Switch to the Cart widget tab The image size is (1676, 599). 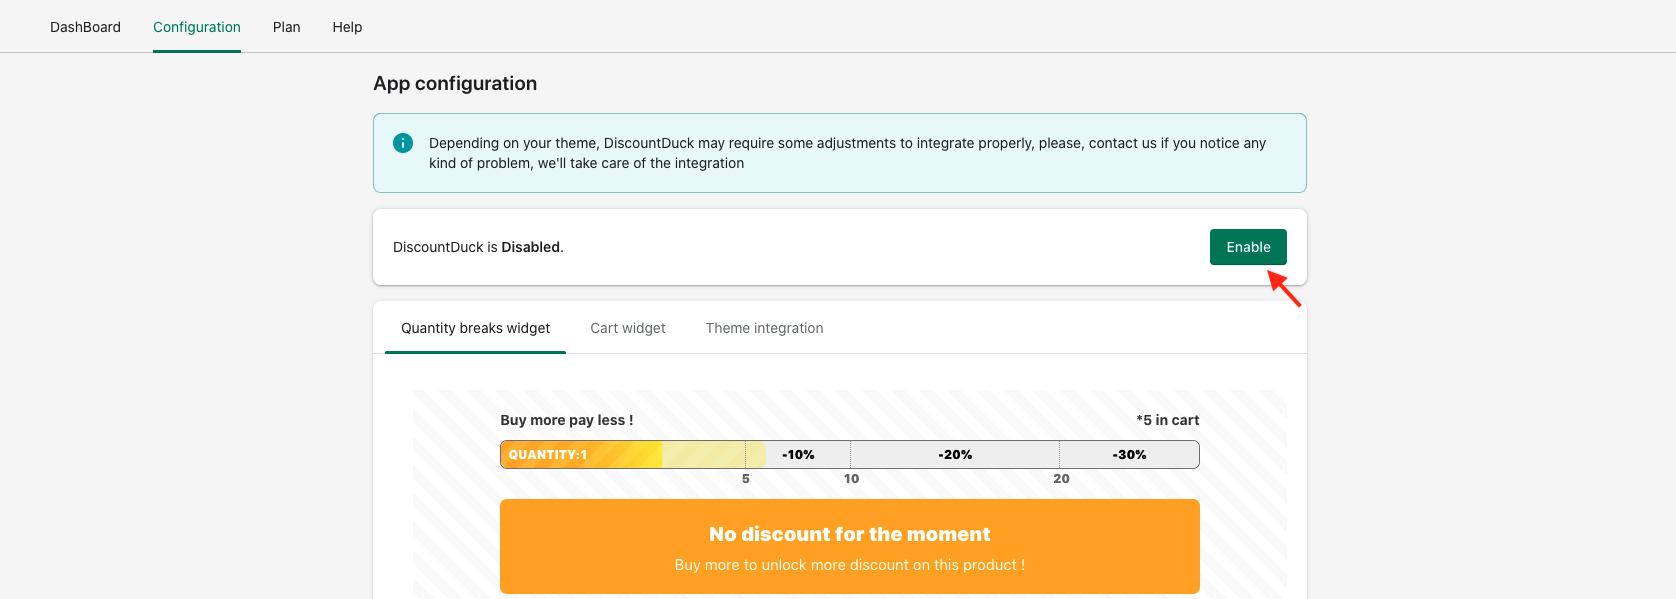pyautogui.click(x=628, y=328)
